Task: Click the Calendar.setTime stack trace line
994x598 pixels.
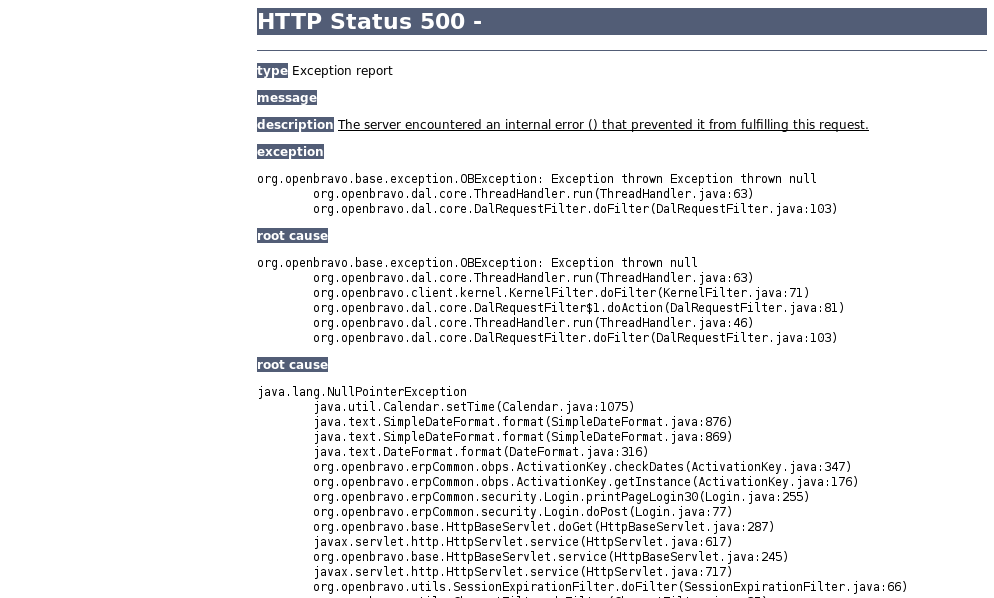Action: (474, 407)
